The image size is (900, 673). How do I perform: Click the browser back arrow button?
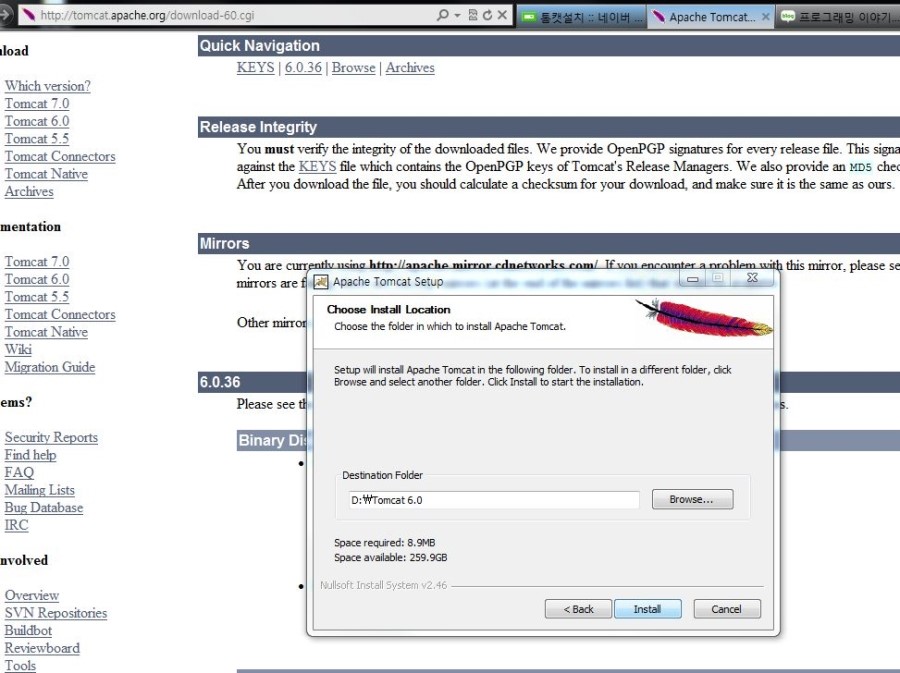pos(5,15)
